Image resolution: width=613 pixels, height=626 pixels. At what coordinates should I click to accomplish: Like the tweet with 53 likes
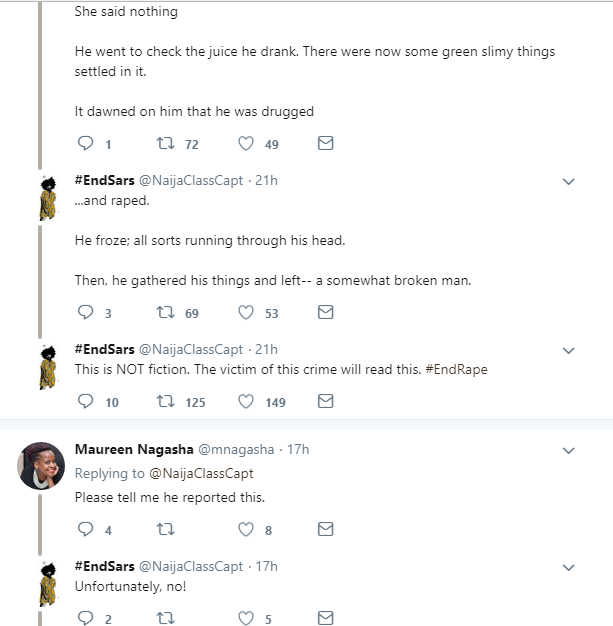tap(246, 313)
